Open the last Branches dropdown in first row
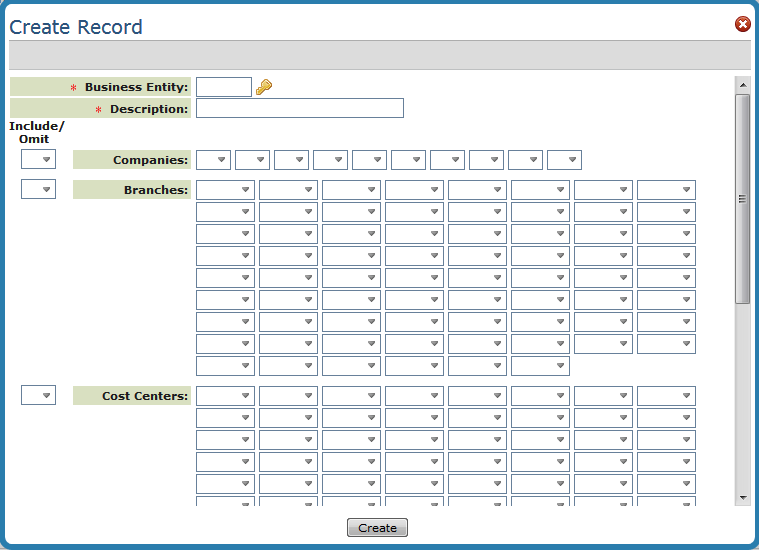This screenshot has width=759, height=550. (666, 190)
